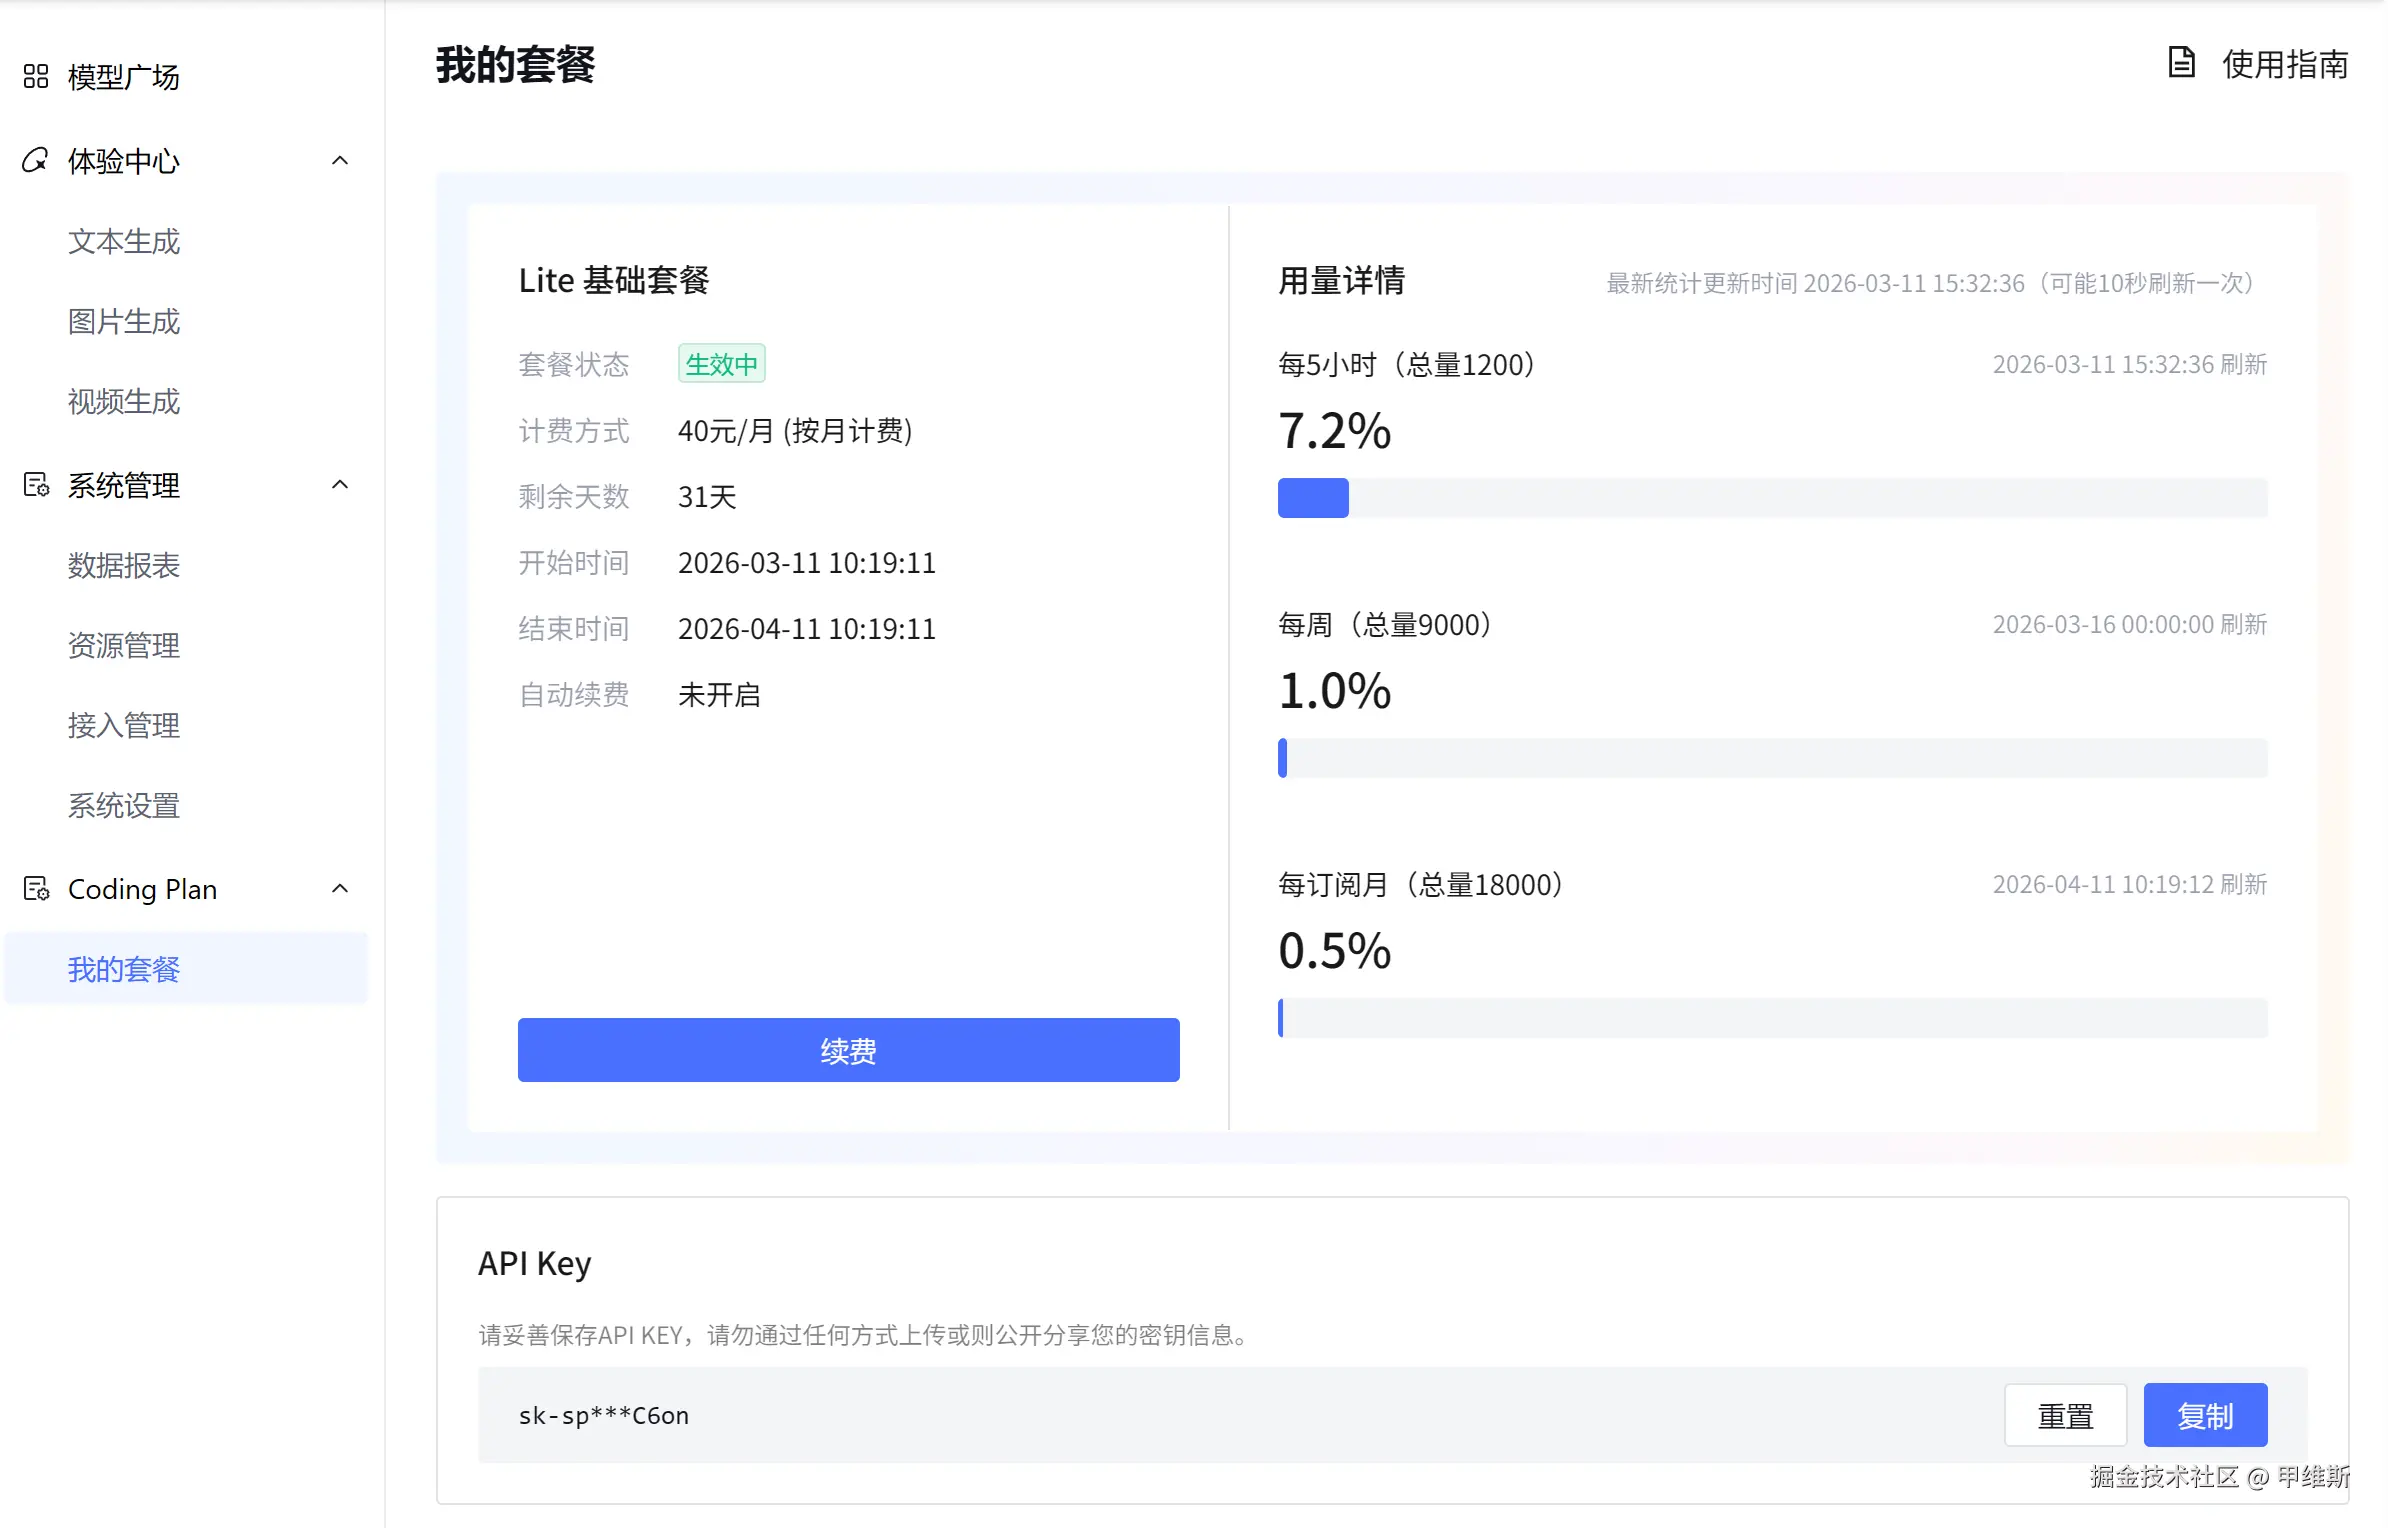Collapse the Coding Plan menu chevron
This screenshot has height=1528, width=2388.
[340, 889]
